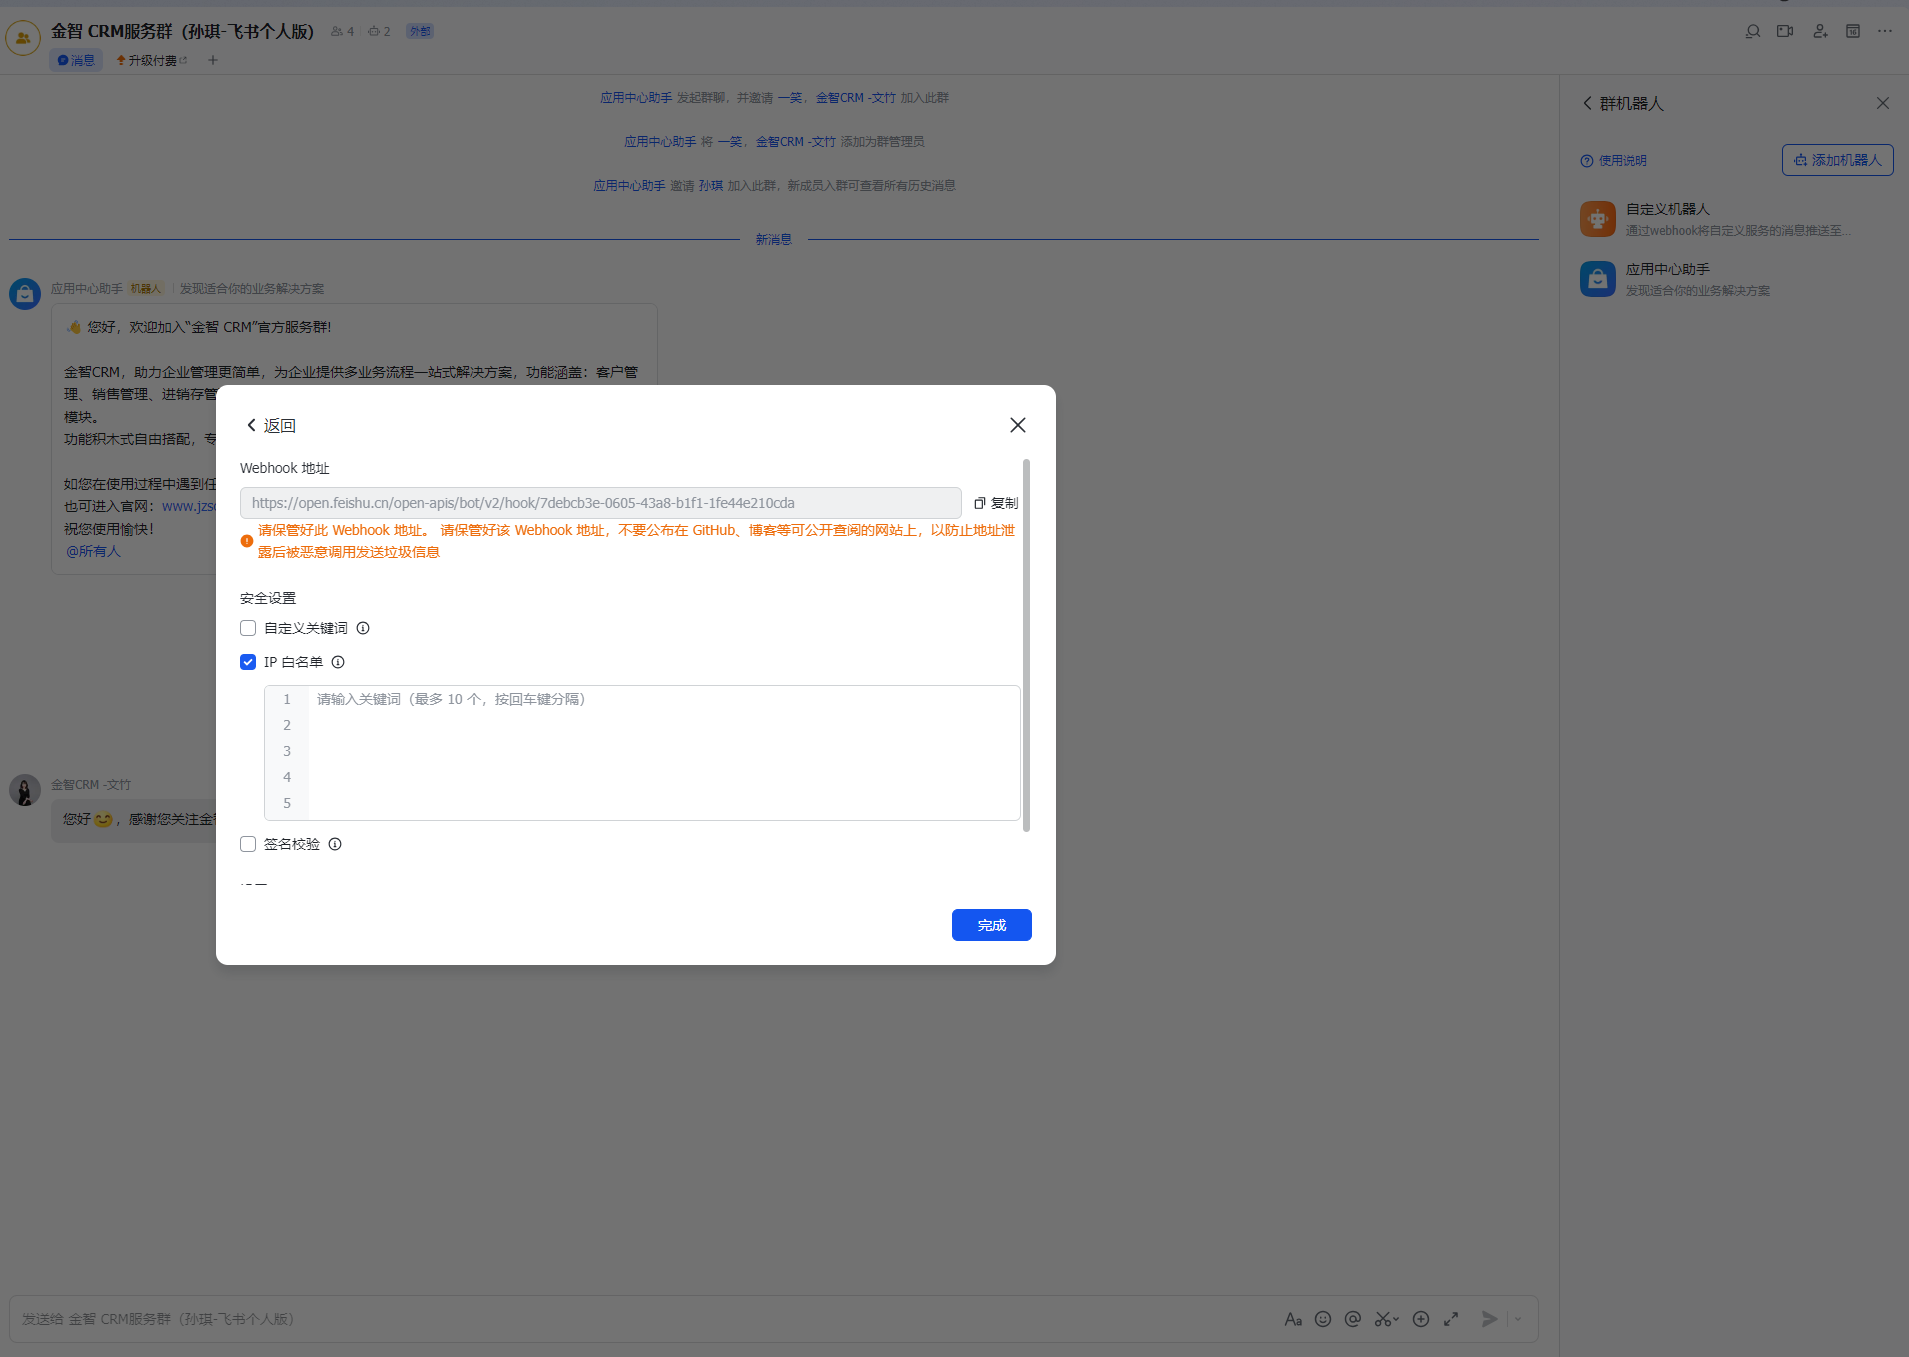This screenshot has height=1357, width=1909.
Task: Enable the 签名校验 checkbox
Action: click(248, 844)
